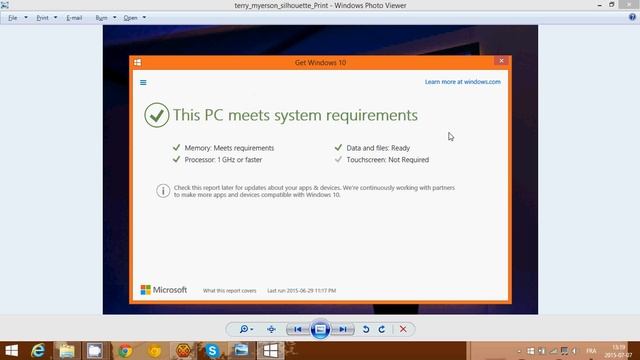Screen dimensions: 640x360
Task: Expand the Open dropdown arrow
Action: 144,18
